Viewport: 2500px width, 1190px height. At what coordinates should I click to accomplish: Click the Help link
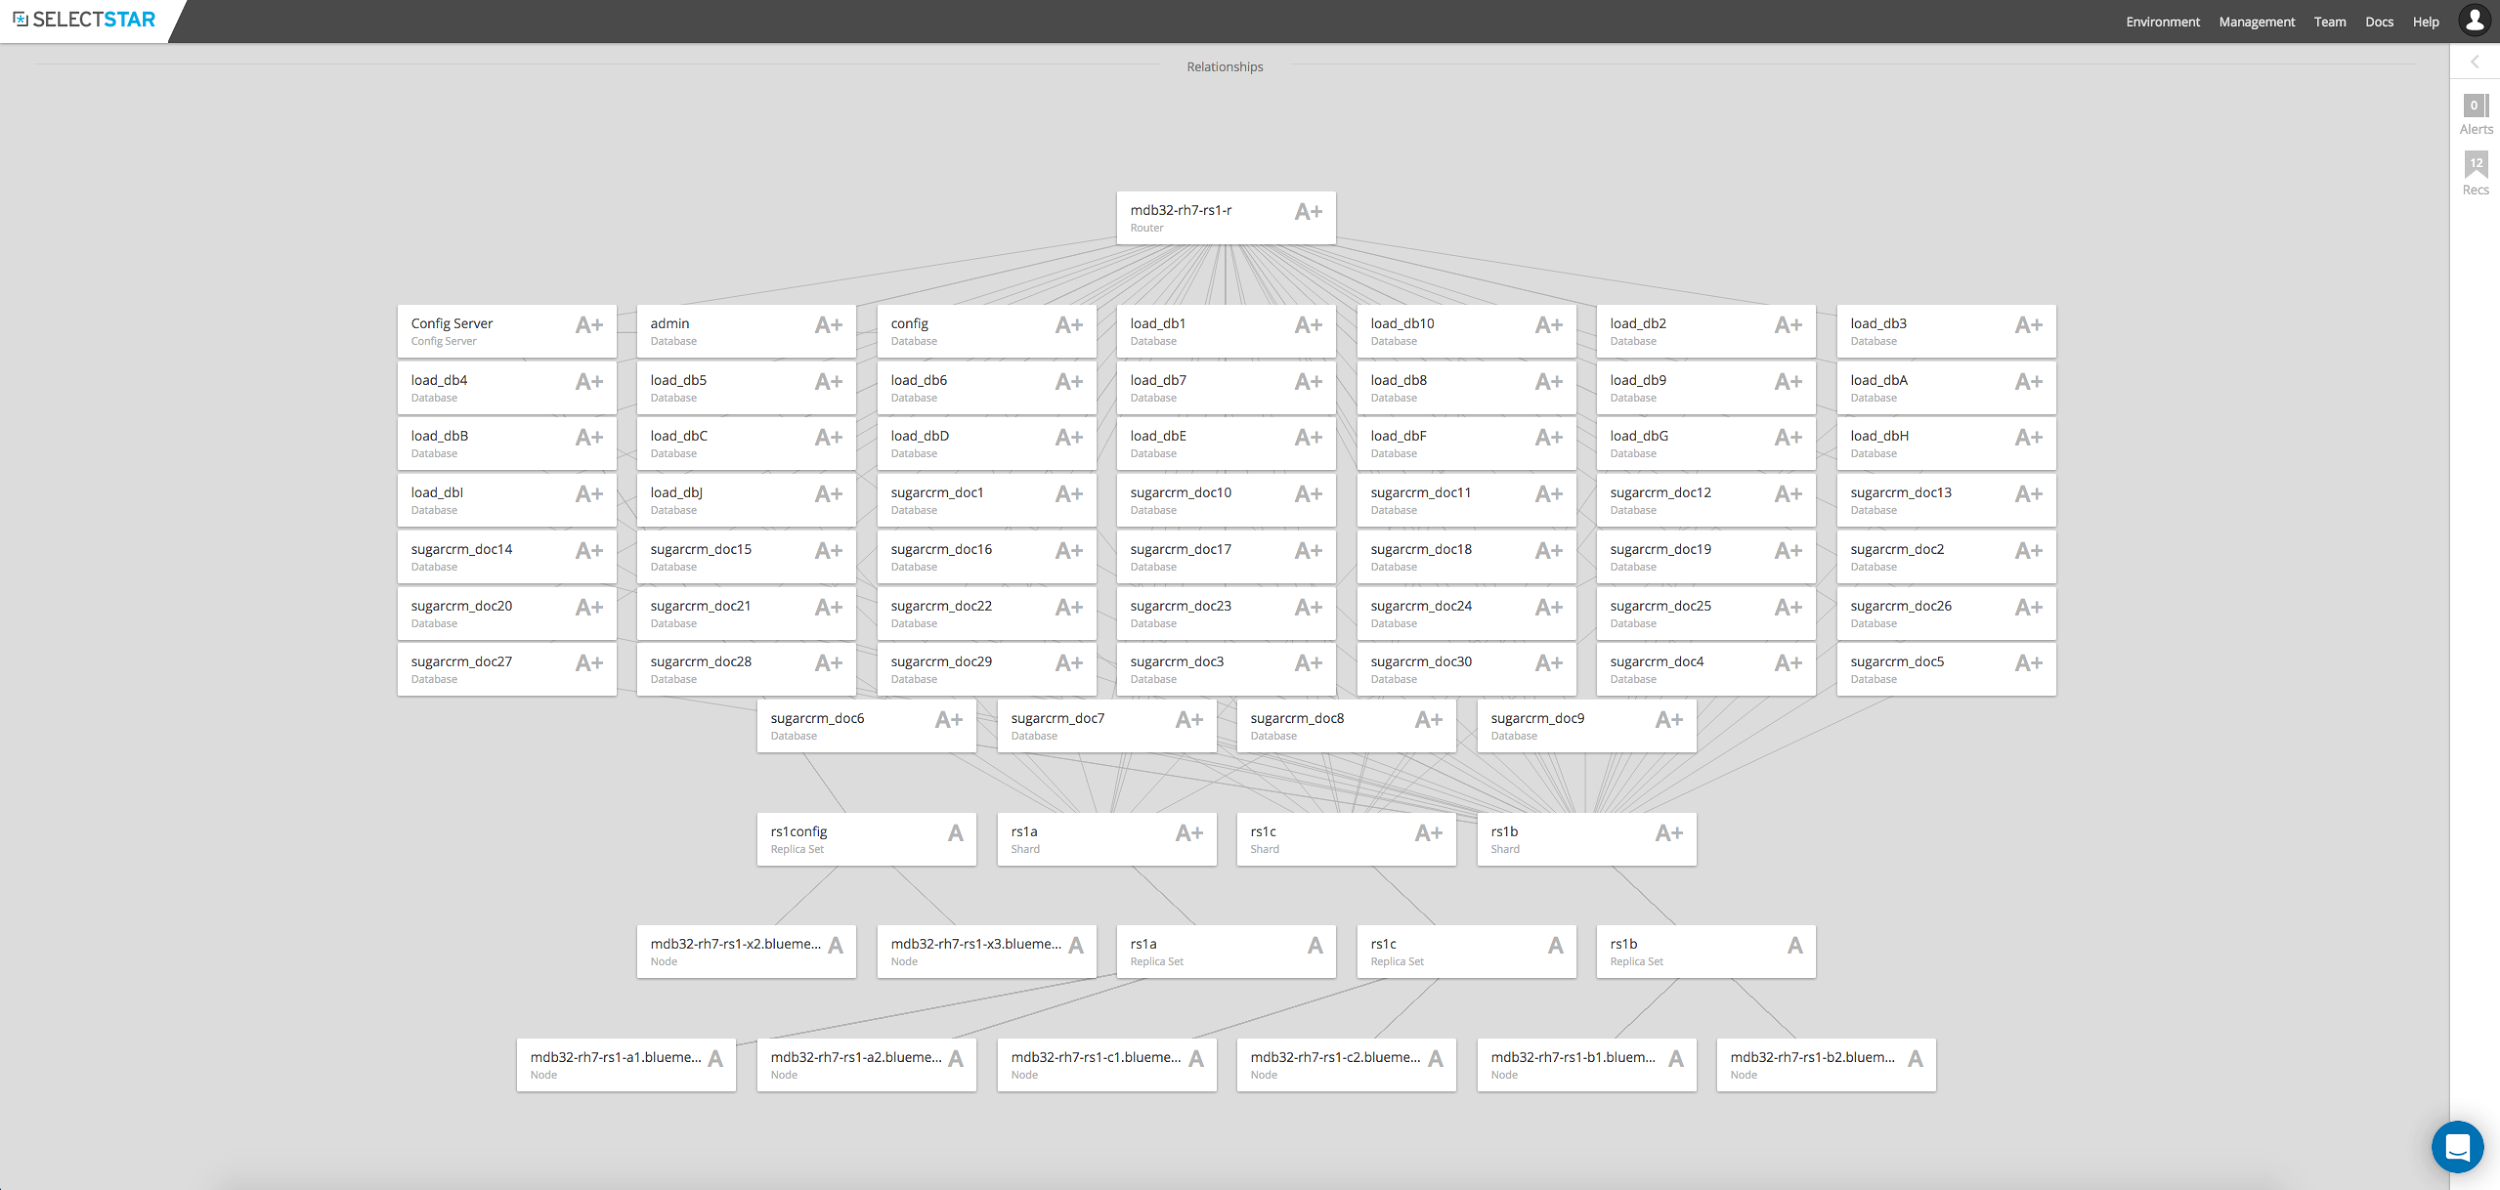click(2425, 22)
